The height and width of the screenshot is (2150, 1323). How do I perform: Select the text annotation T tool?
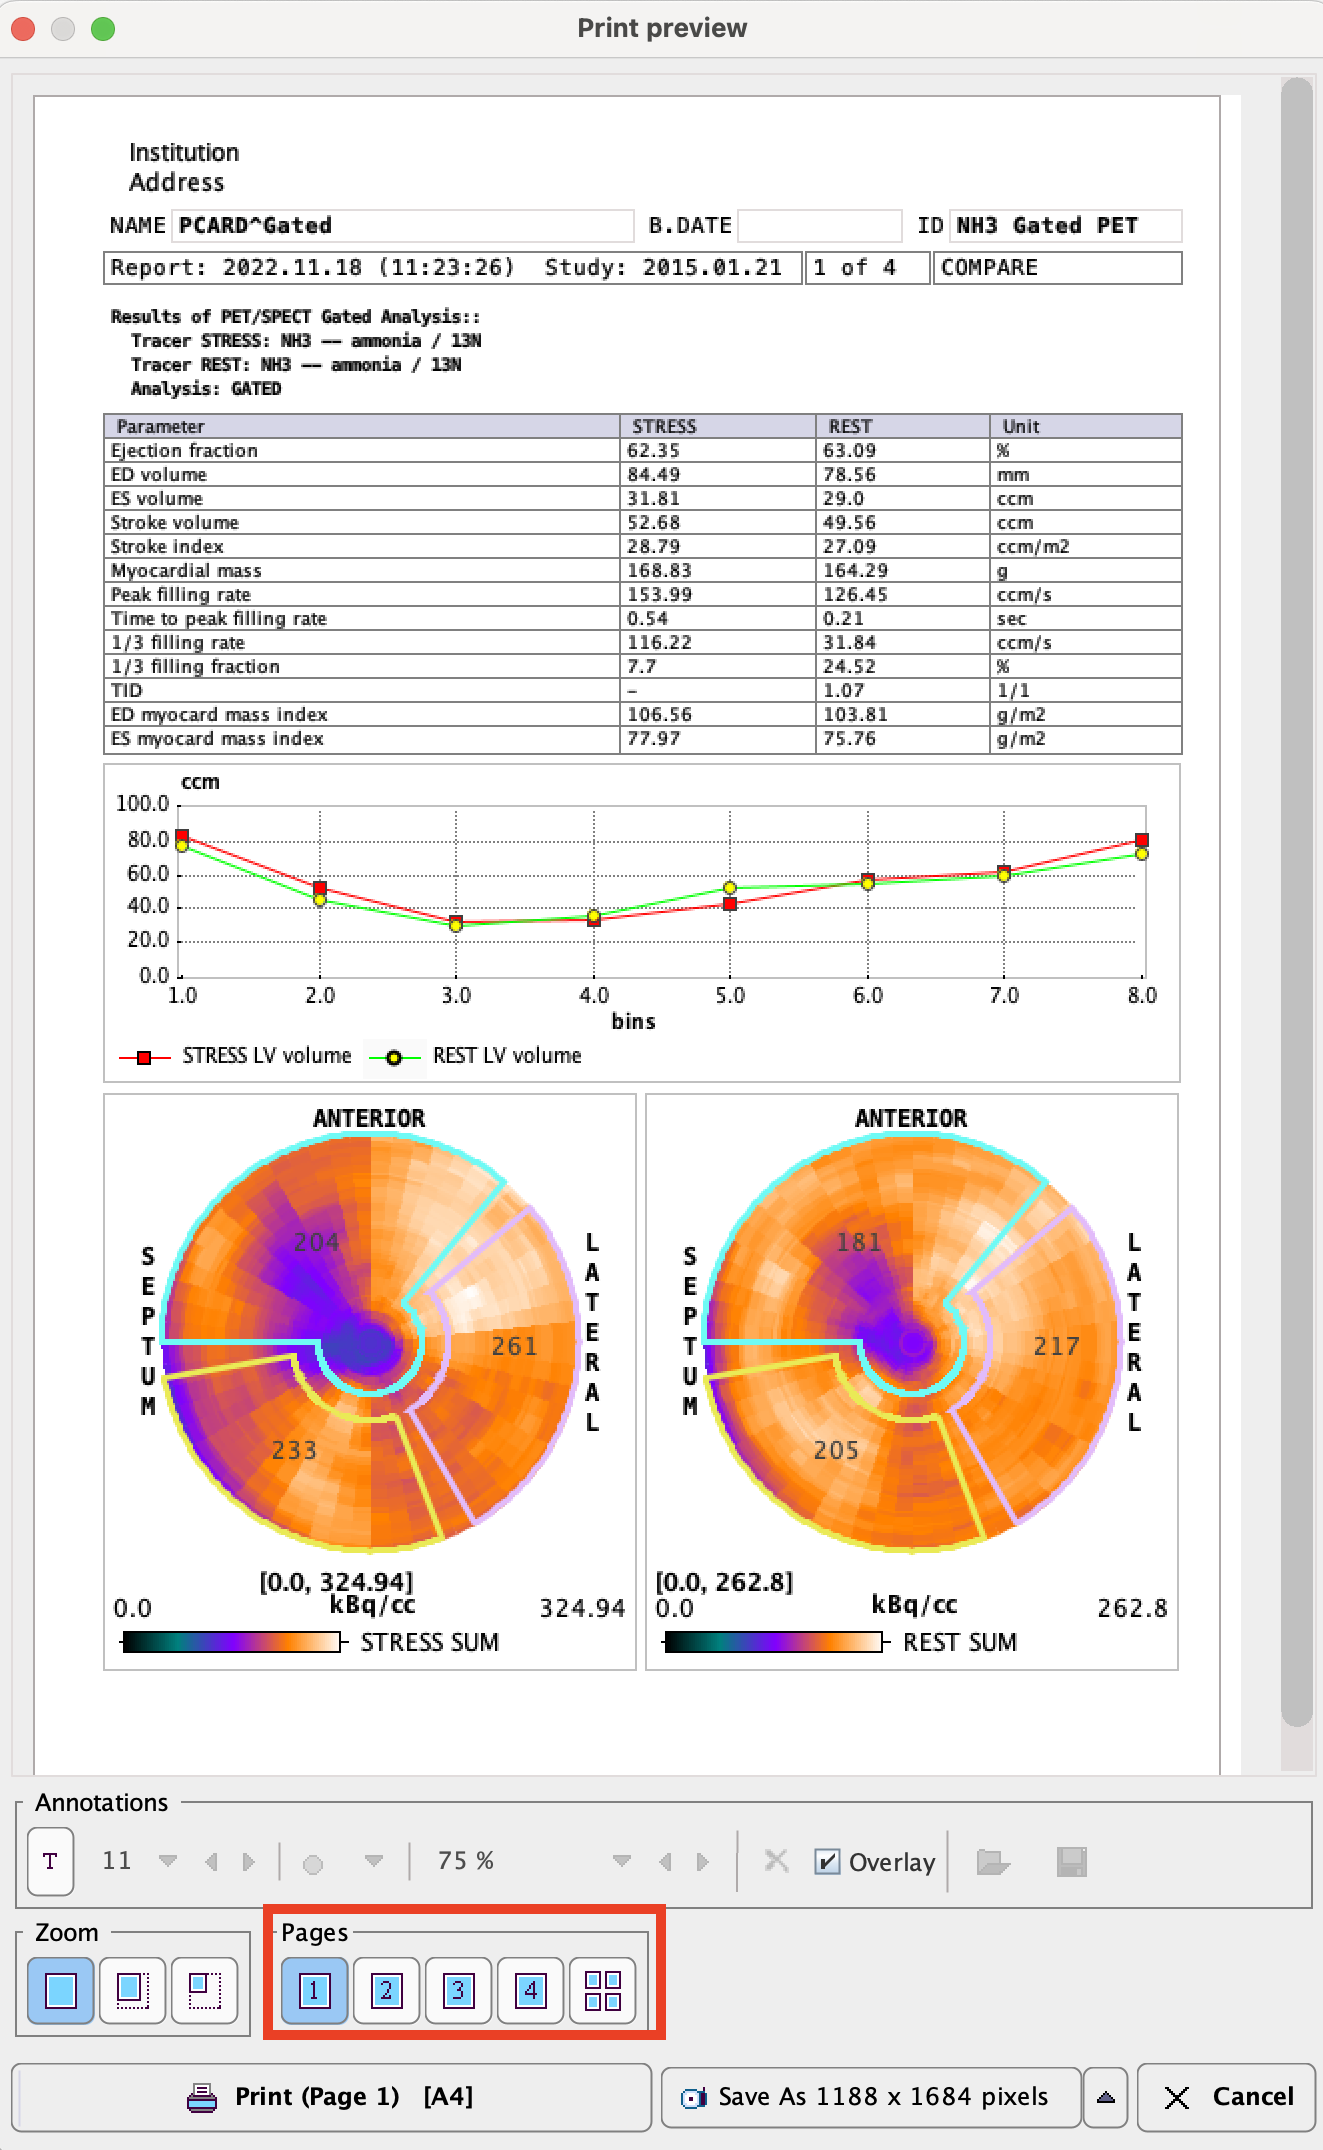click(x=50, y=1861)
